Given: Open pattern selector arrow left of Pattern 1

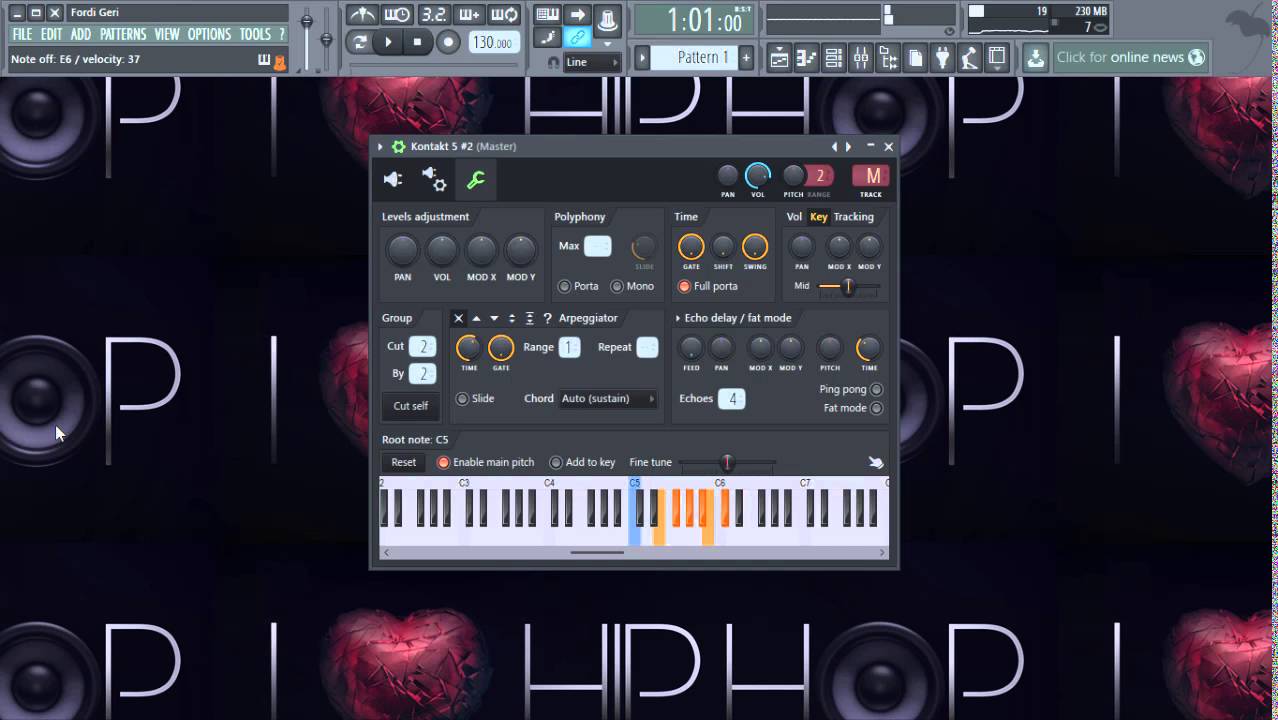Looking at the screenshot, I should tap(642, 58).
